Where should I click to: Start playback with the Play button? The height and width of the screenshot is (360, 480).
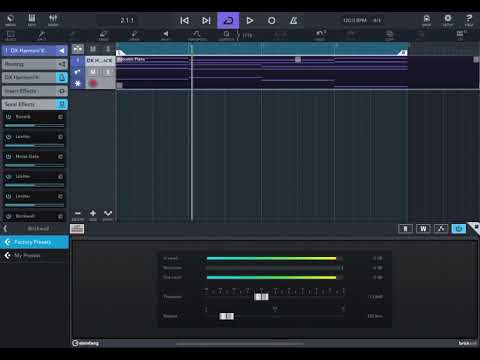click(x=250, y=21)
